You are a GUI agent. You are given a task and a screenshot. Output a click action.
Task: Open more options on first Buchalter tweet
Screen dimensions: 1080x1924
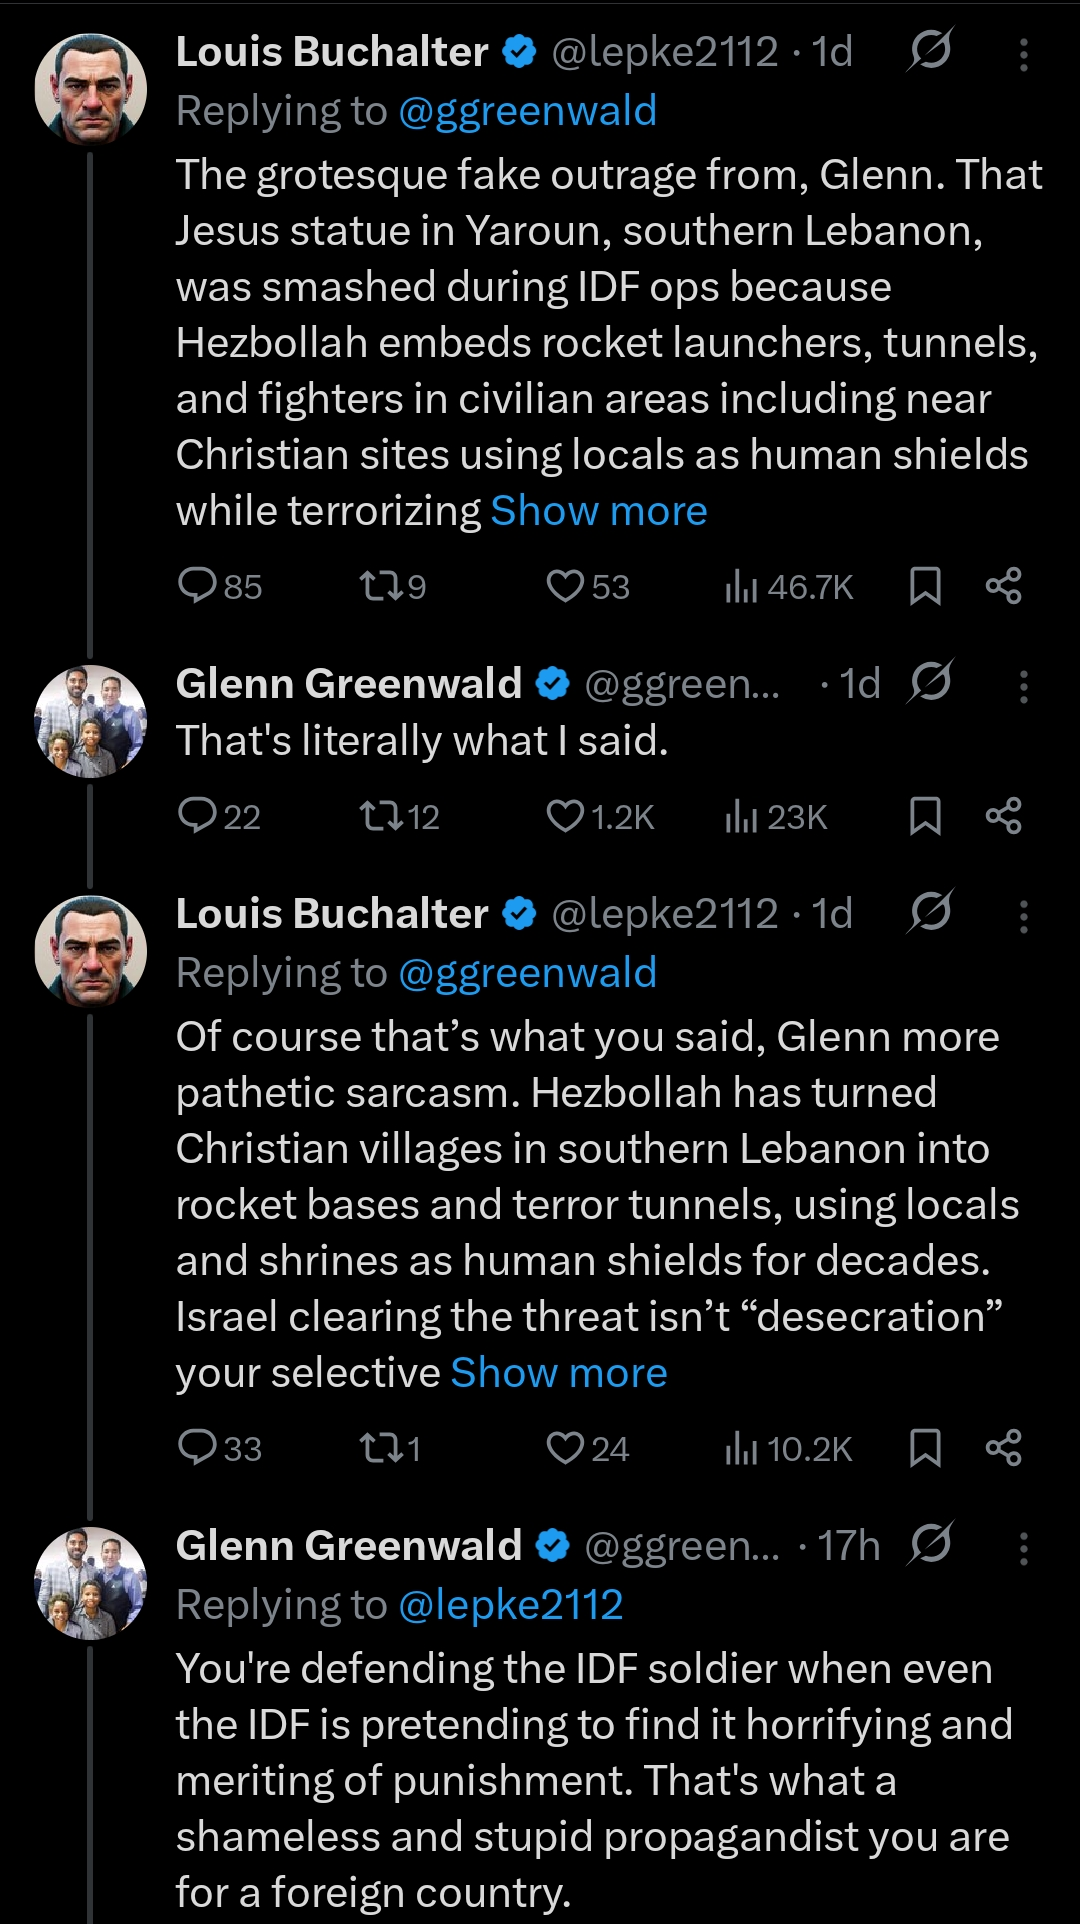click(x=1023, y=54)
